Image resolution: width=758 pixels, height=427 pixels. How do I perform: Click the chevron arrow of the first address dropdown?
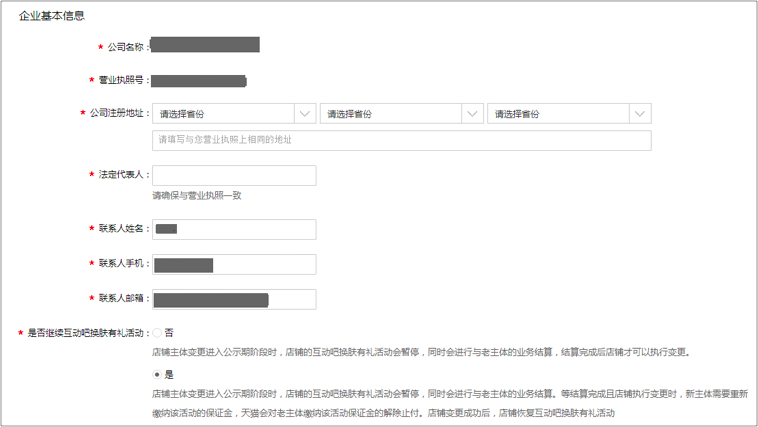[304, 114]
